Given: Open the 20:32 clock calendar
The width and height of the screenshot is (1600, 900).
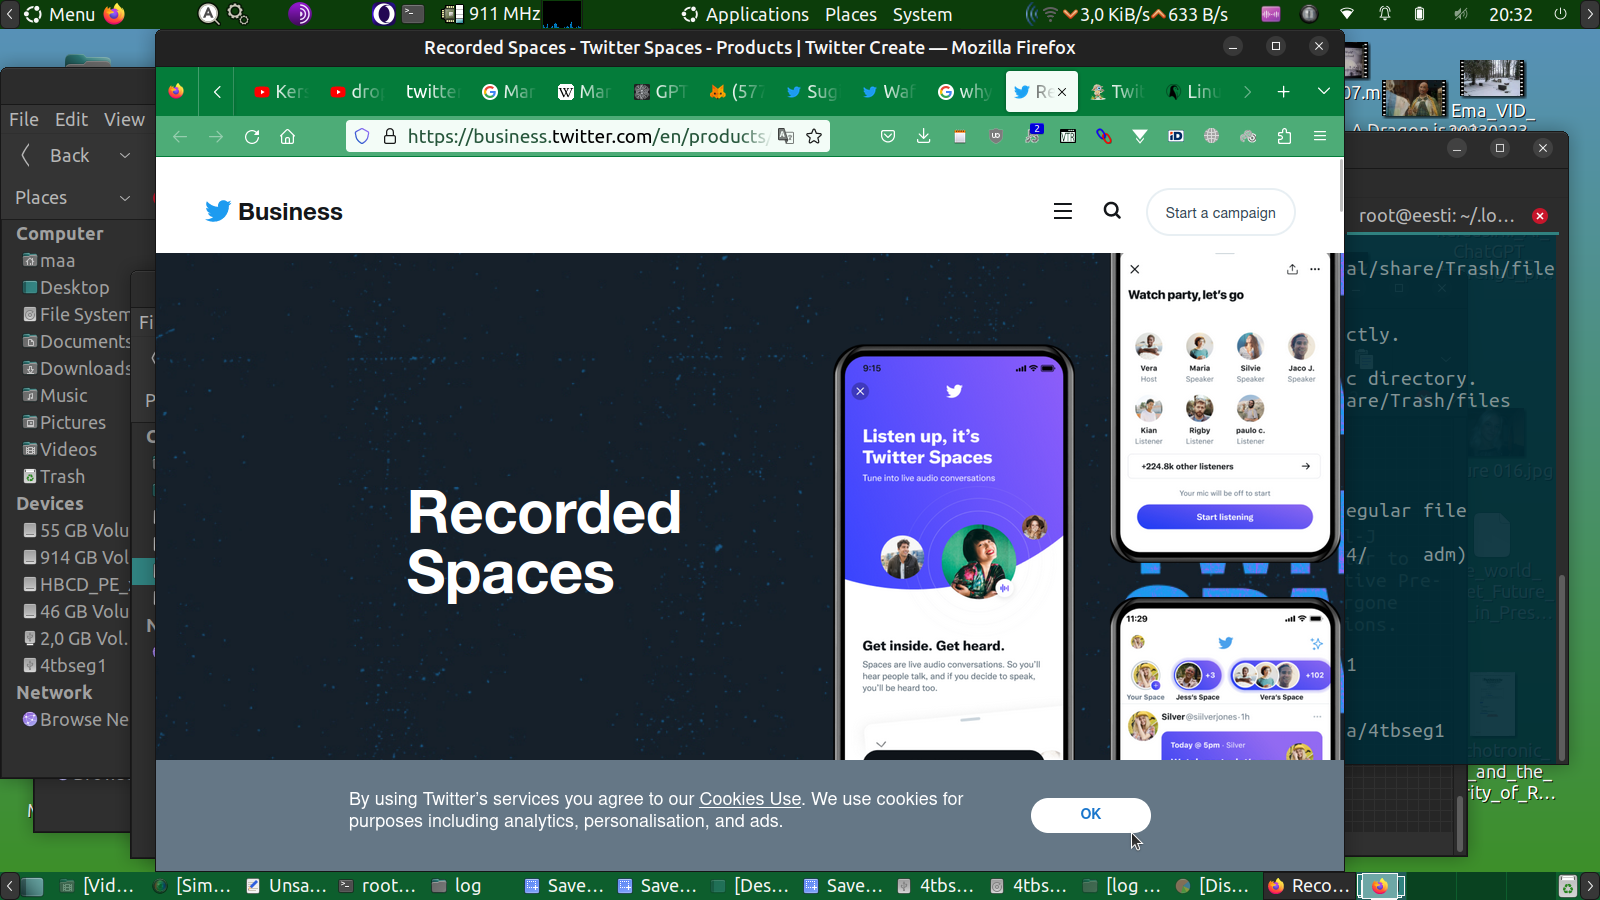Looking at the screenshot, I should click(1510, 14).
